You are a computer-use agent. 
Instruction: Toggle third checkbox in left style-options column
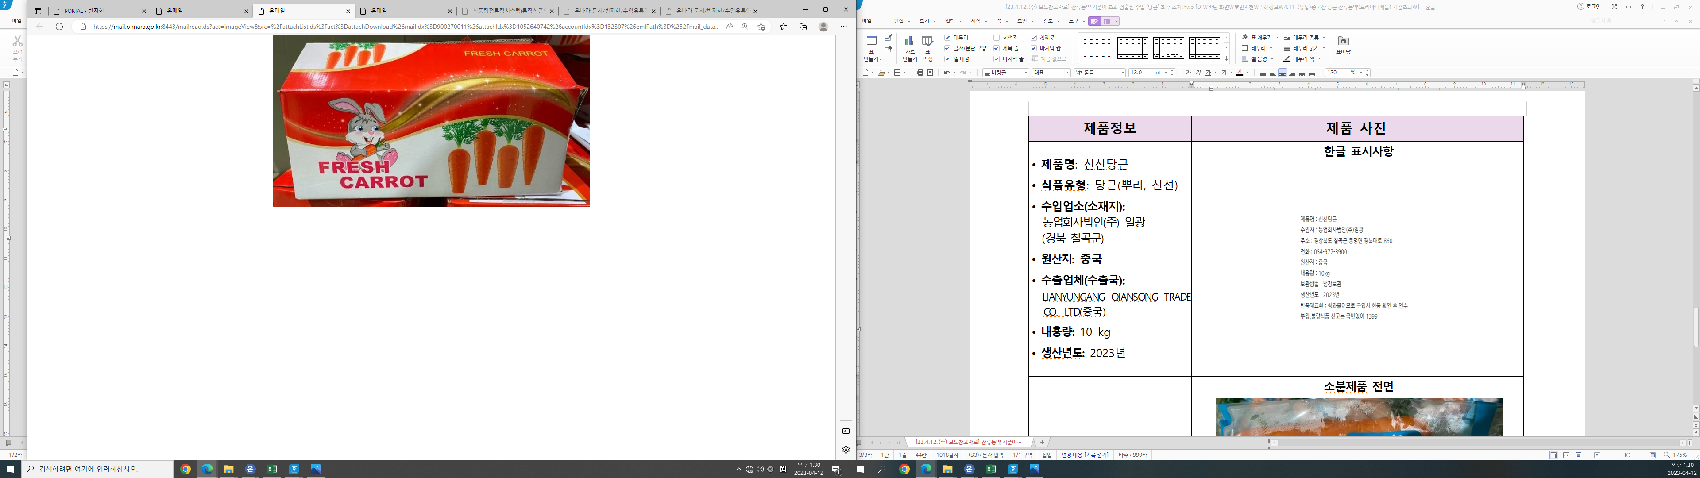(x=947, y=59)
